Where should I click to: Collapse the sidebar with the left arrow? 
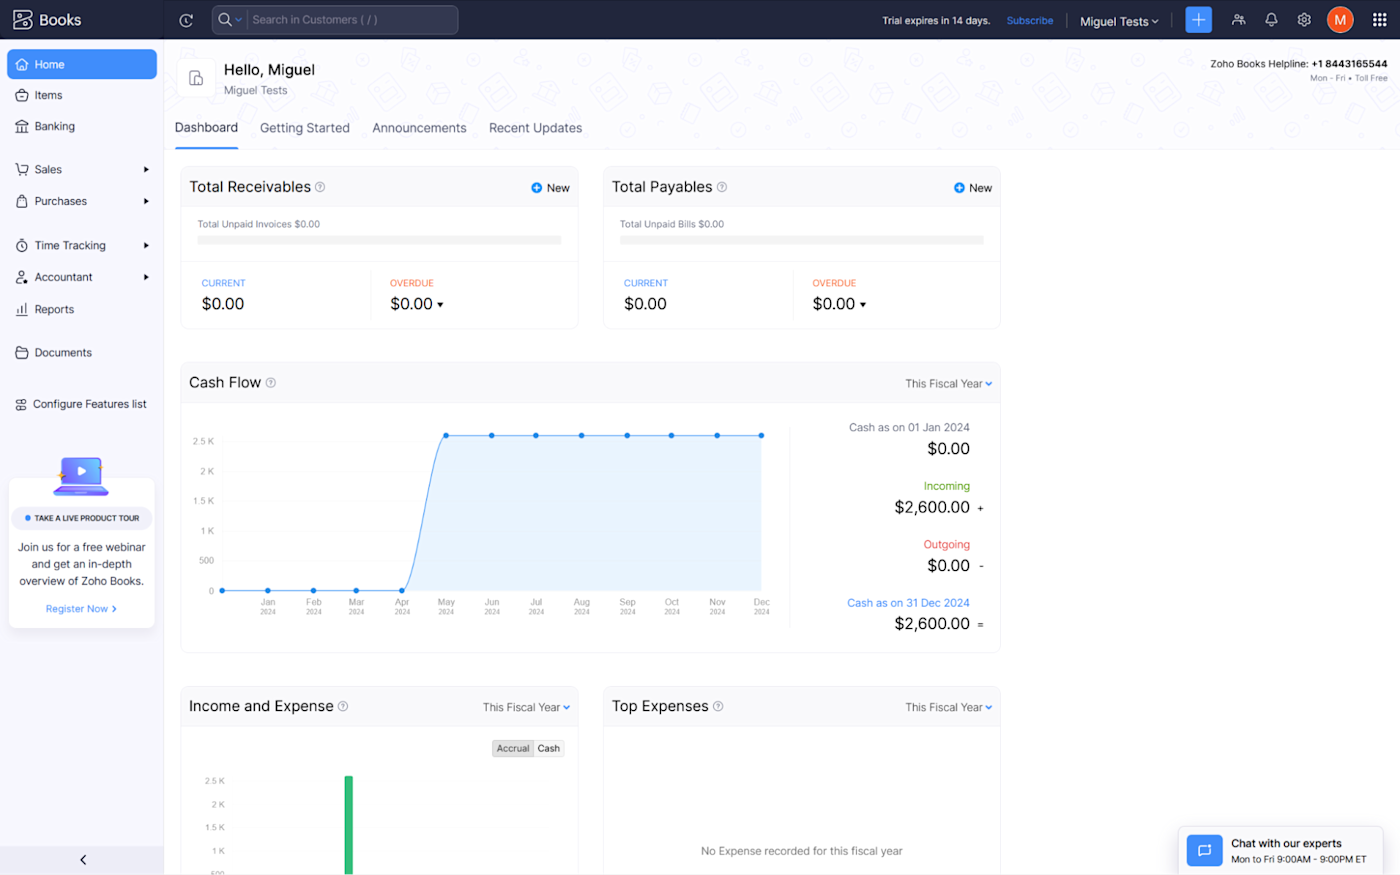coord(82,860)
